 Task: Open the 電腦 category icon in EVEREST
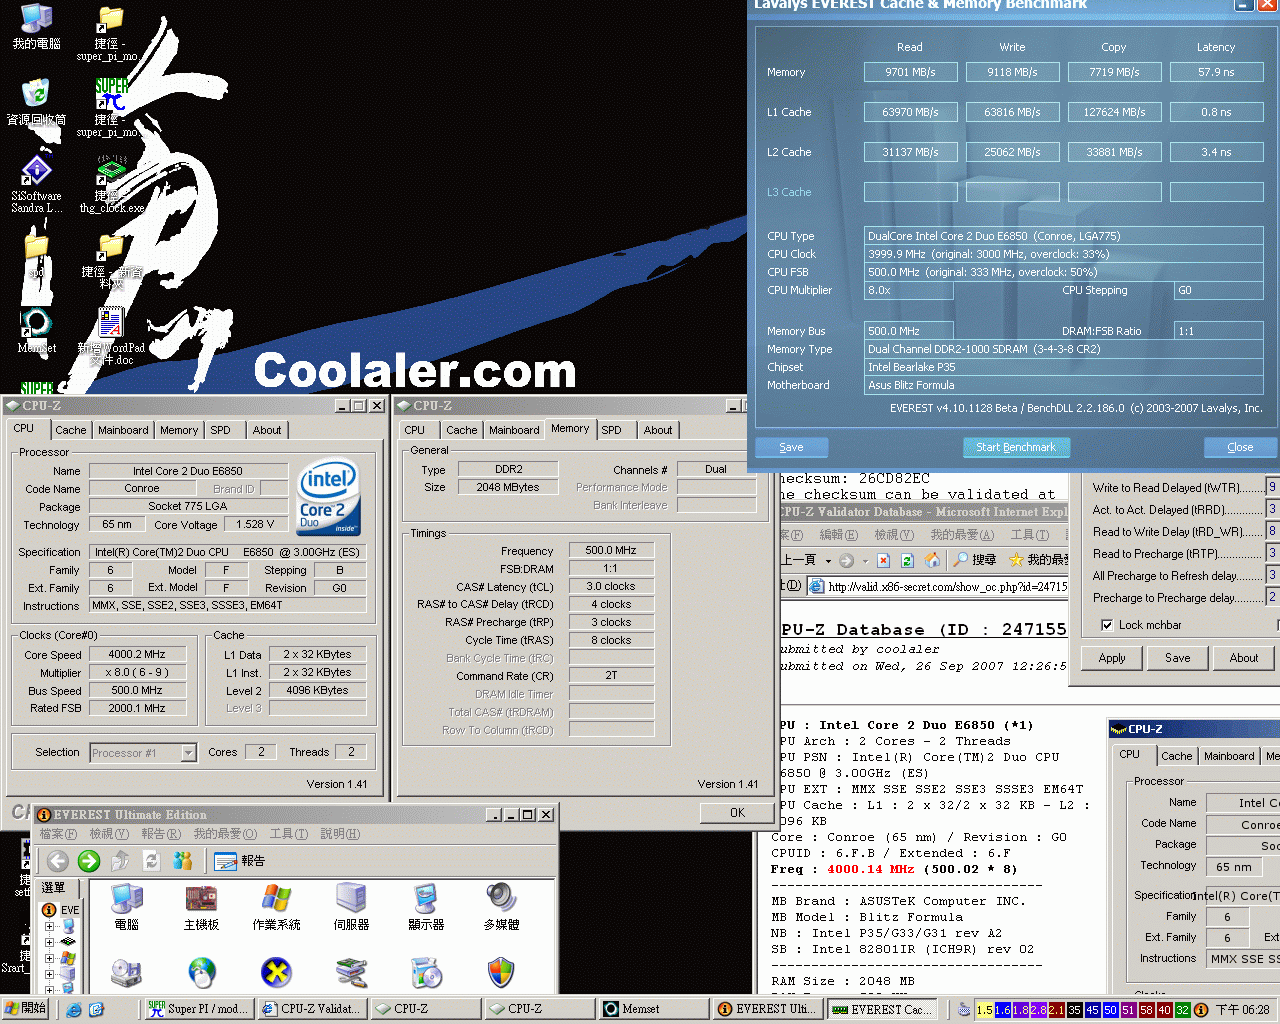coord(127,907)
